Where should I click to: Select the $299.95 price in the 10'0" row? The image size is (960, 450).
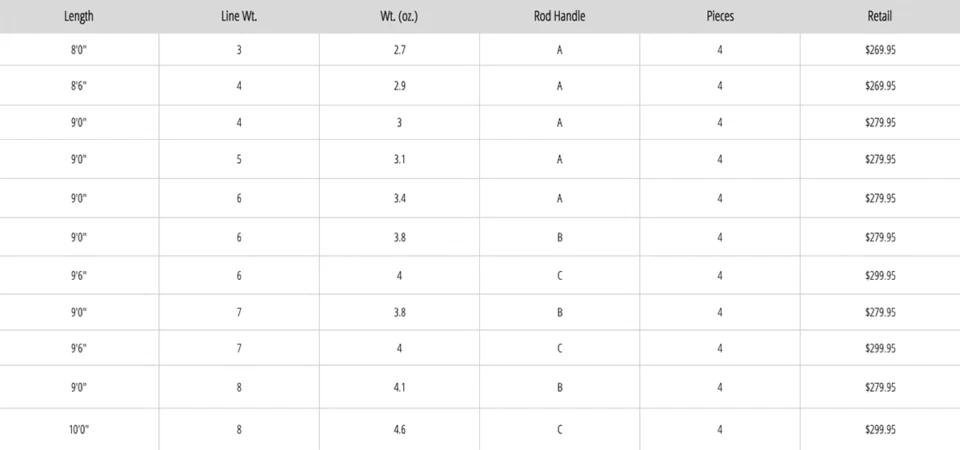coord(880,430)
